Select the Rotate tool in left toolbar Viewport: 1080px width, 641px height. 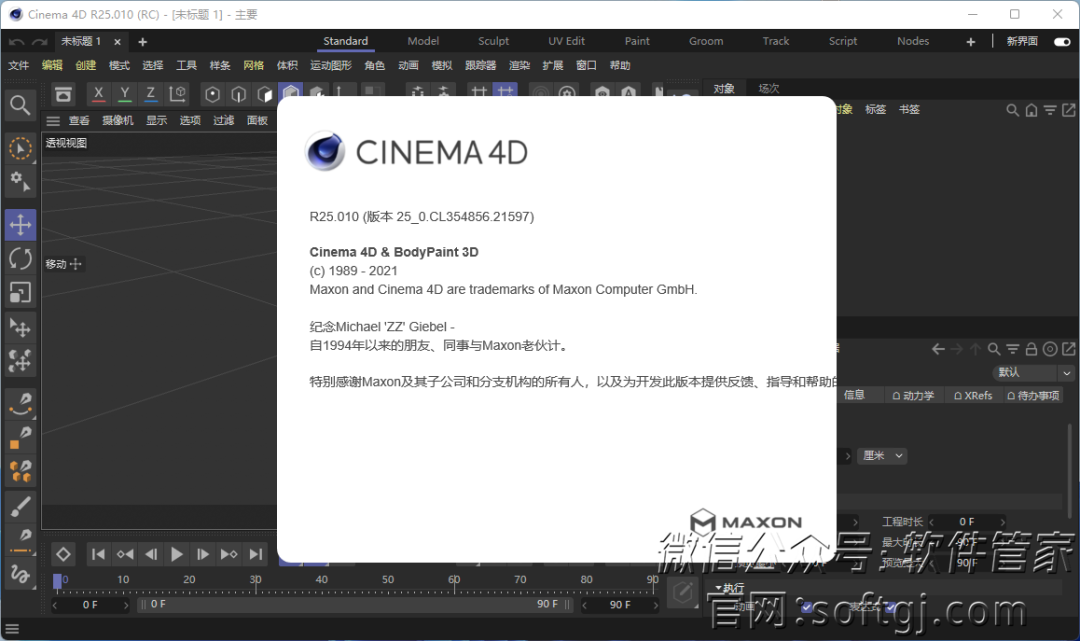click(x=20, y=259)
